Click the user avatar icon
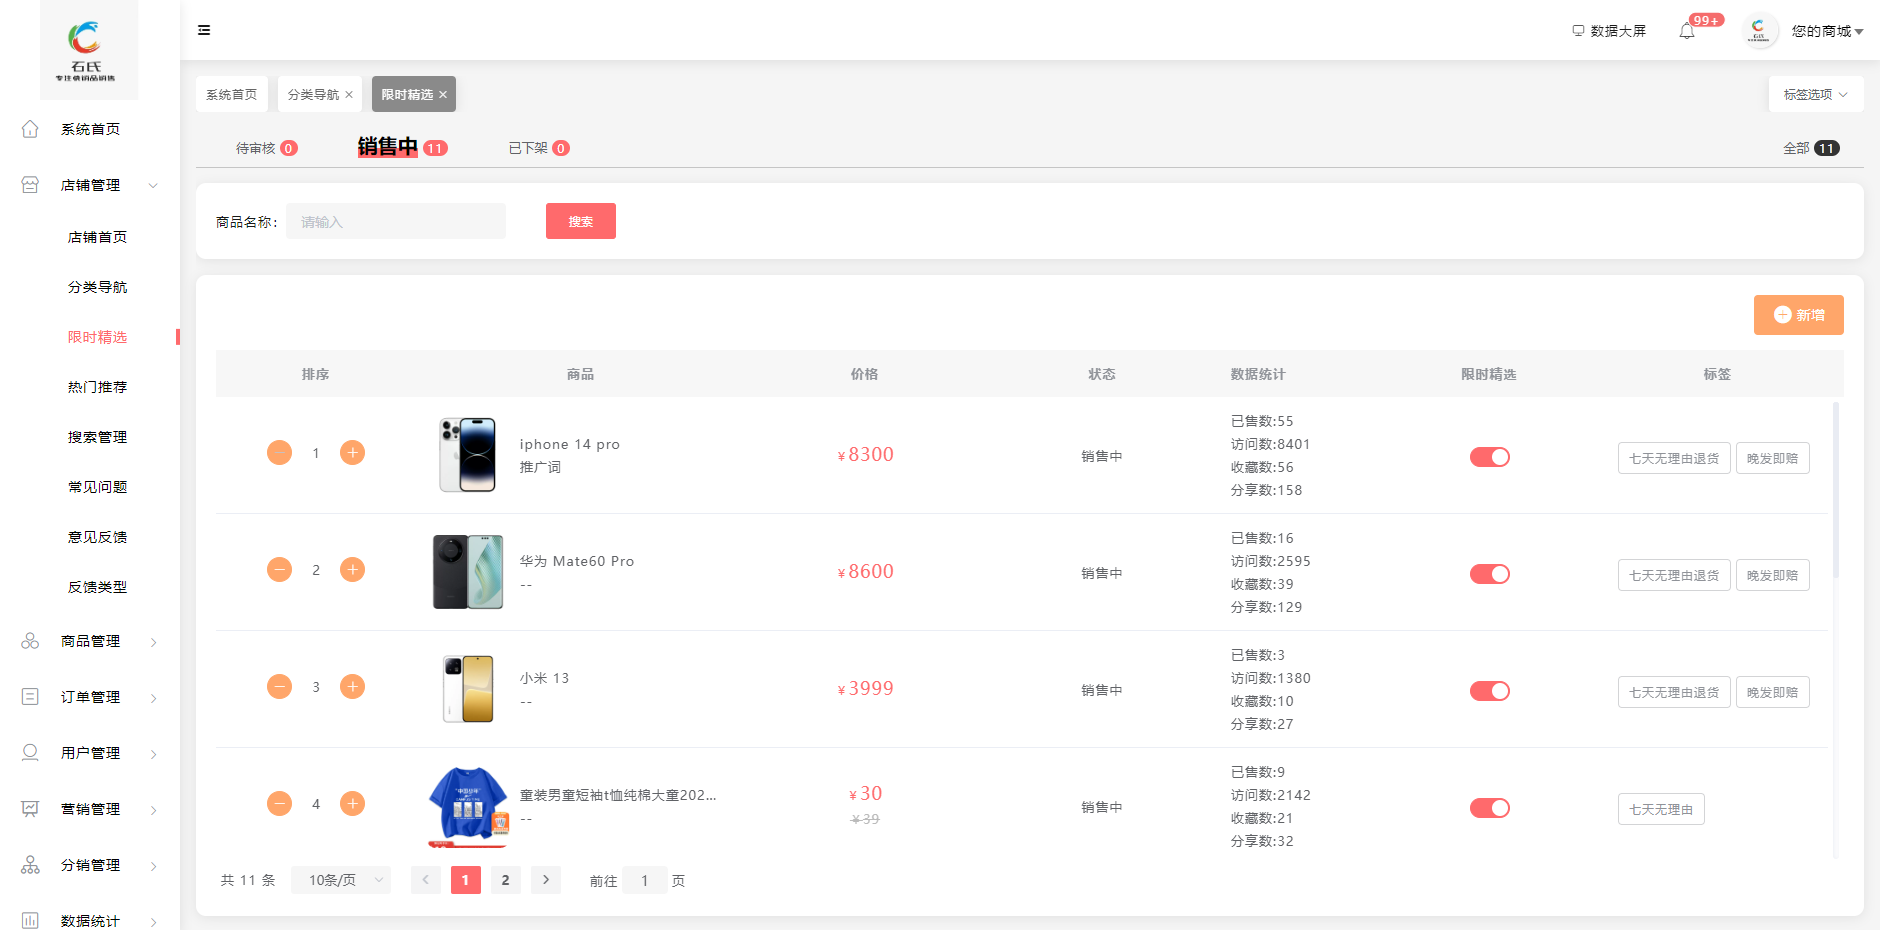Image resolution: width=1880 pixels, height=930 pixels. tap(1759, 31)
